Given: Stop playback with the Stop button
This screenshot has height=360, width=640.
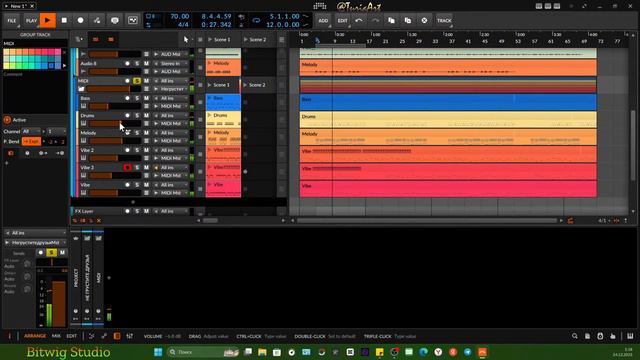Looking at the screenshot, I should pyautogui.click(x=64, y=20).
